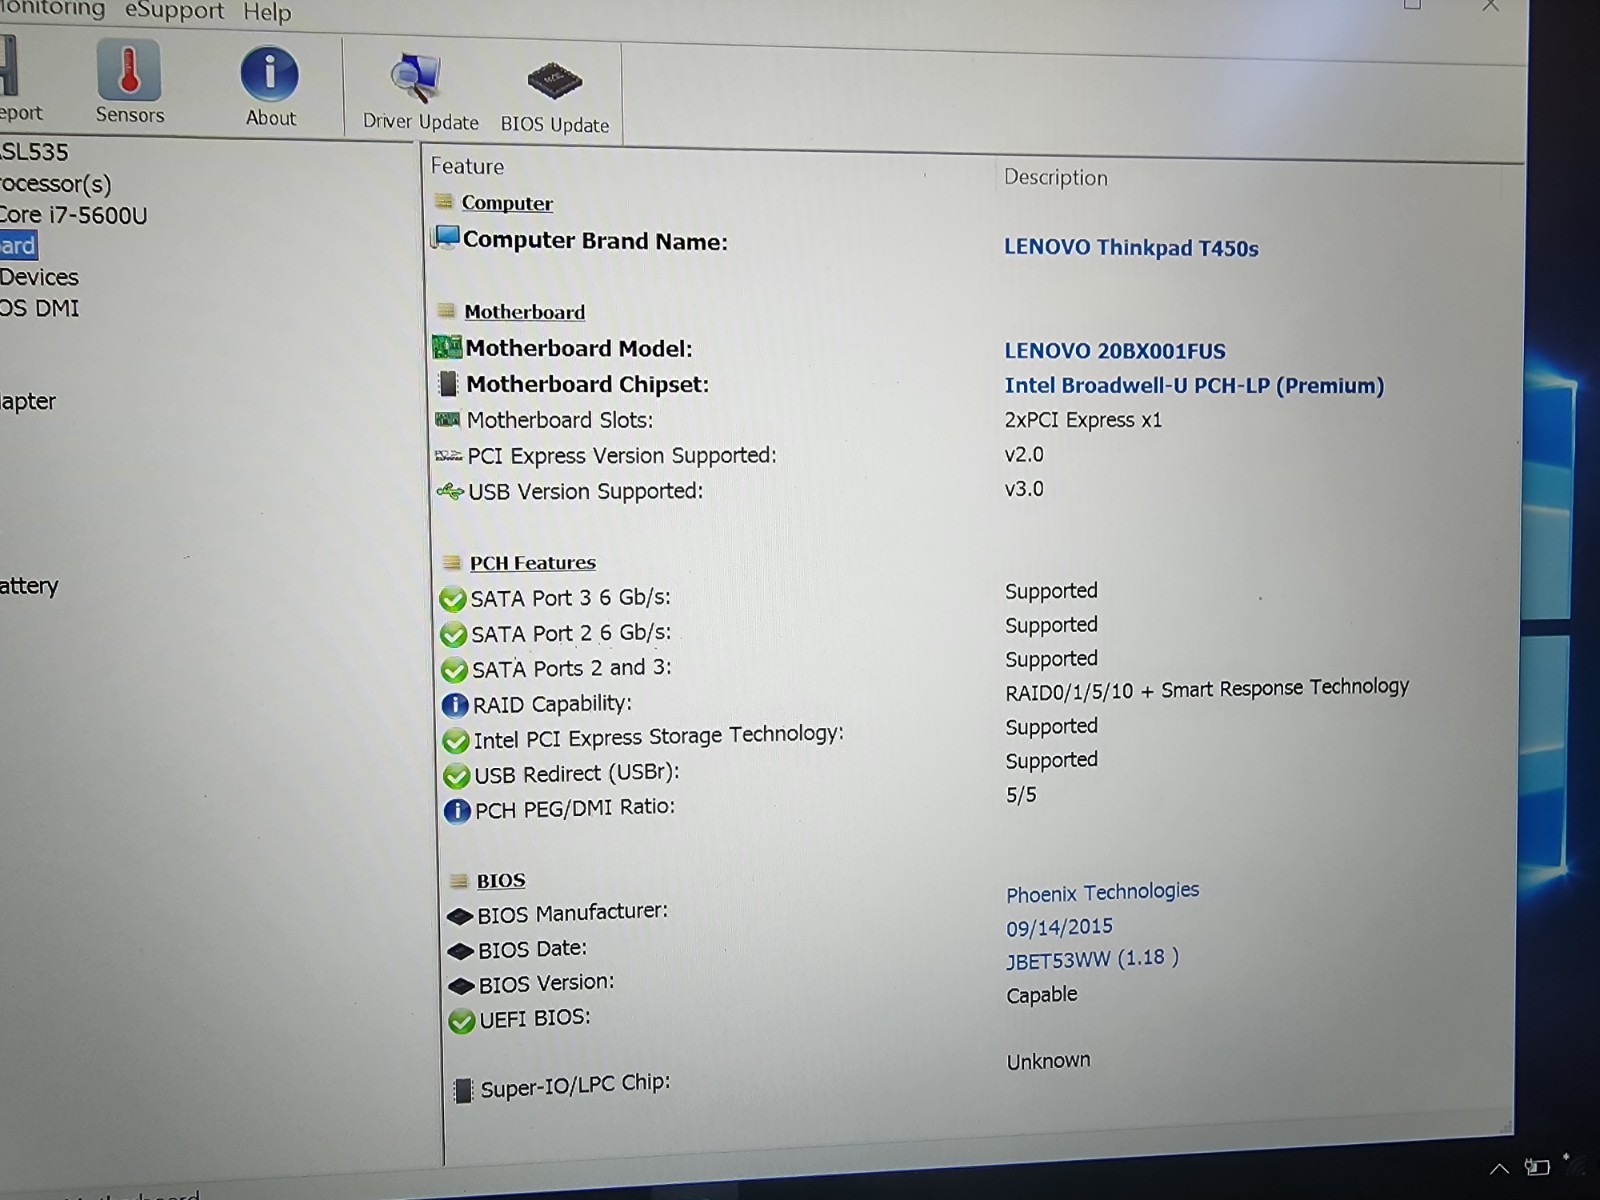Click the BIOS Manufacturer chip icon
Screen dimensions: 1600x1200
[x=460, y=916]
